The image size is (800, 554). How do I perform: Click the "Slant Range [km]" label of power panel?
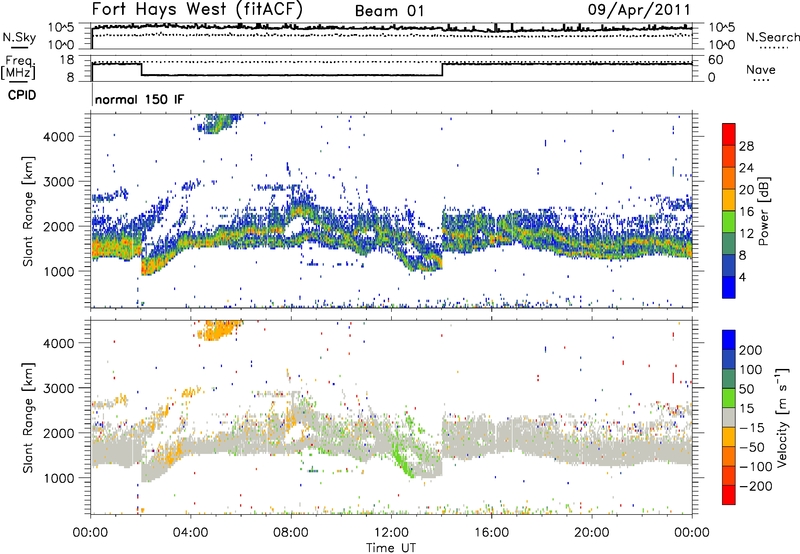[x=28, y=211]
